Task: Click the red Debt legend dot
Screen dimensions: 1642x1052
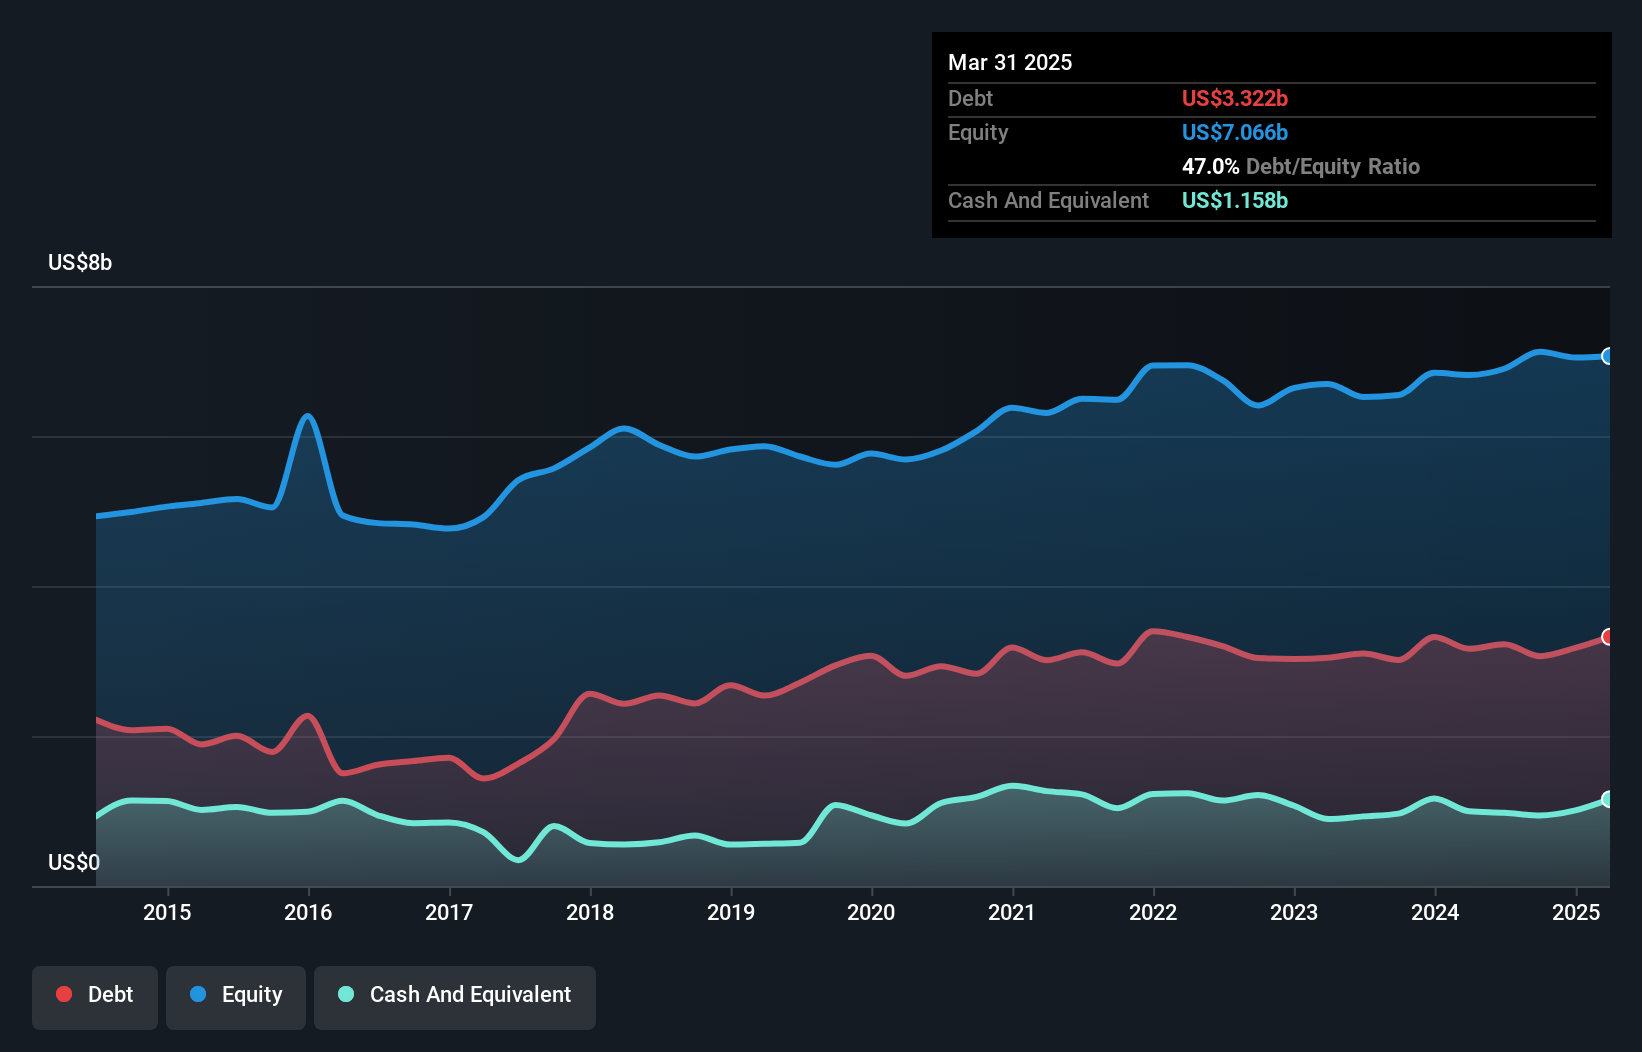Action: [x=64, y=994]
